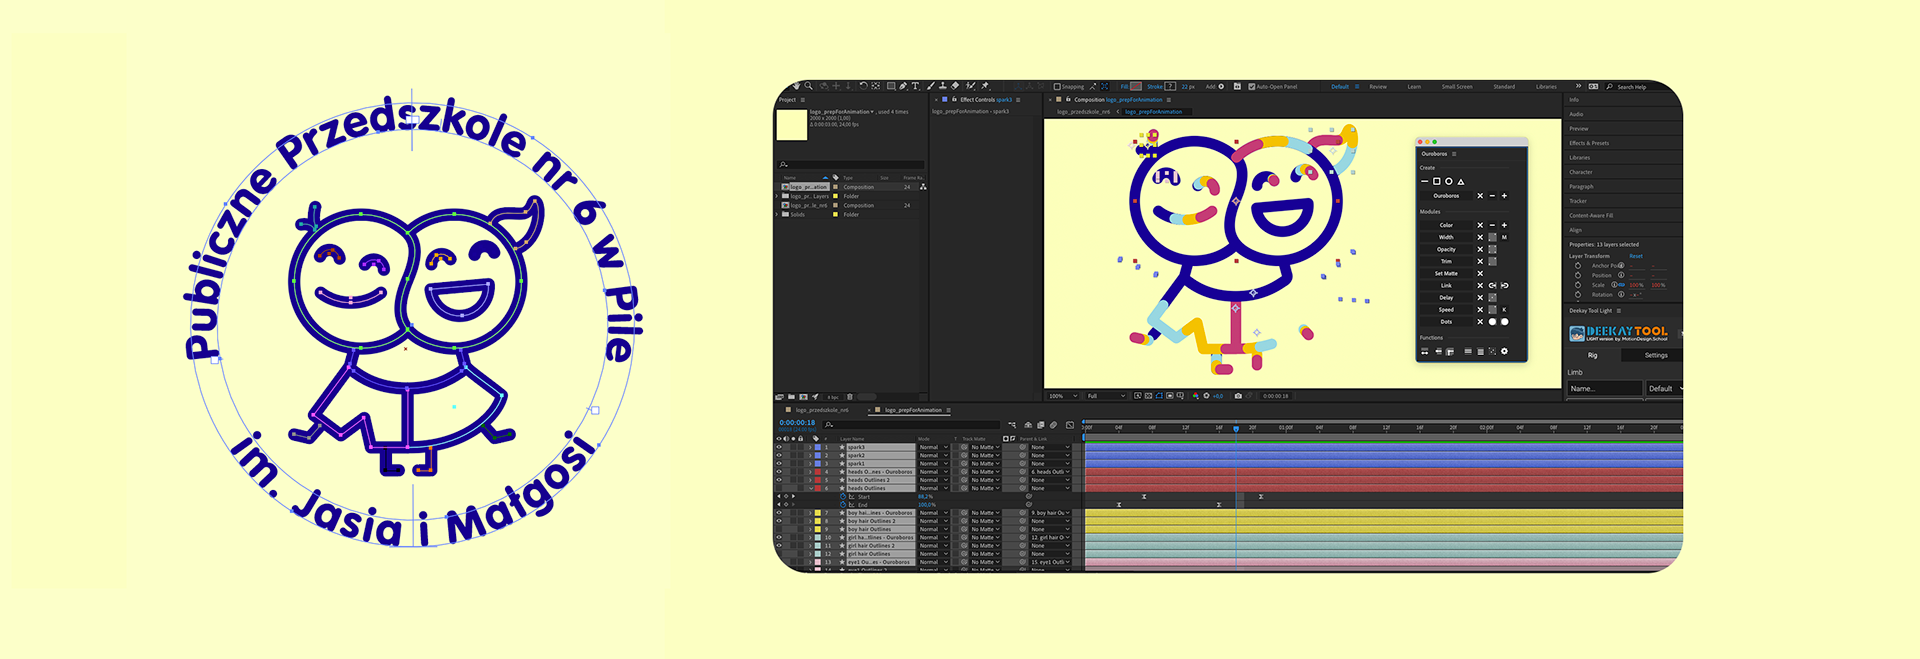Click the Width module button
The height and width of the screenshot is (659, 1920).
point(1446,237)
